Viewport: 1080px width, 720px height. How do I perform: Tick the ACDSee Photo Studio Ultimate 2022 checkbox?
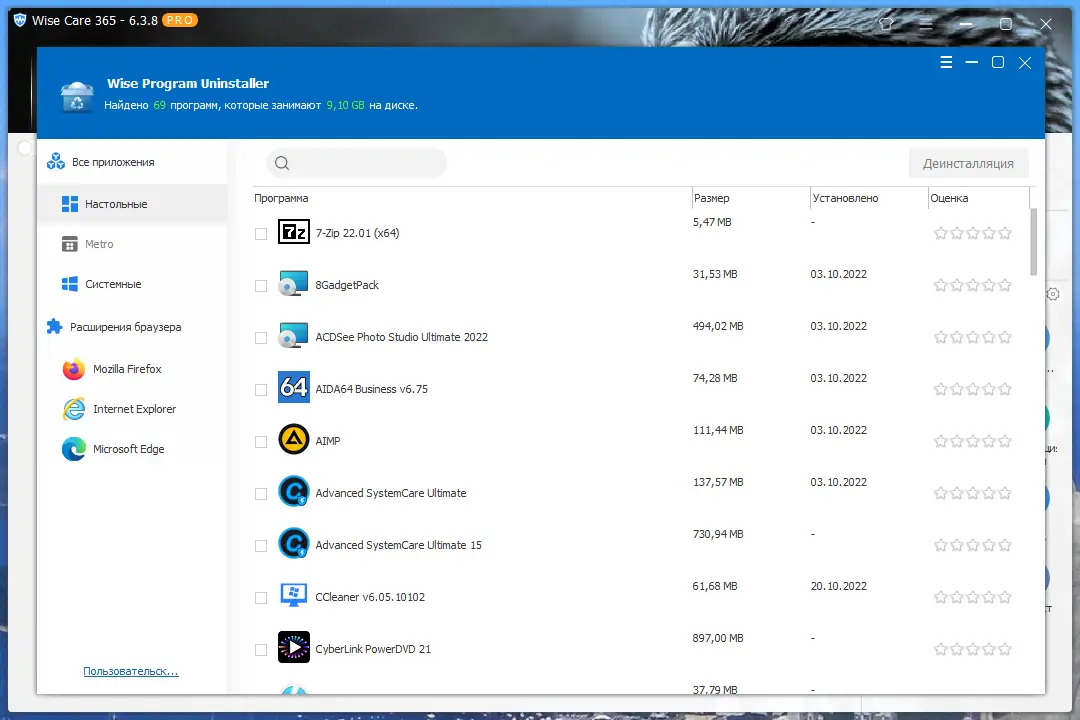coord(261,338)
